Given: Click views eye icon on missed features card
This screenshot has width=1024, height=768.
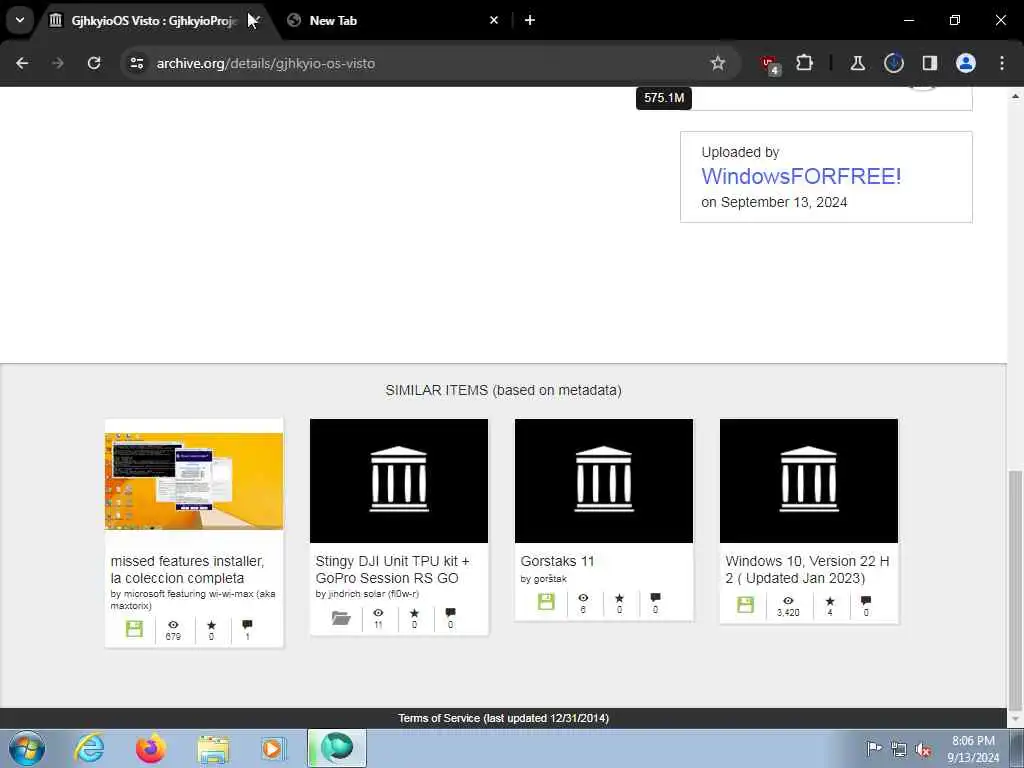Looking at the screenshot, I should coord(173,625).
